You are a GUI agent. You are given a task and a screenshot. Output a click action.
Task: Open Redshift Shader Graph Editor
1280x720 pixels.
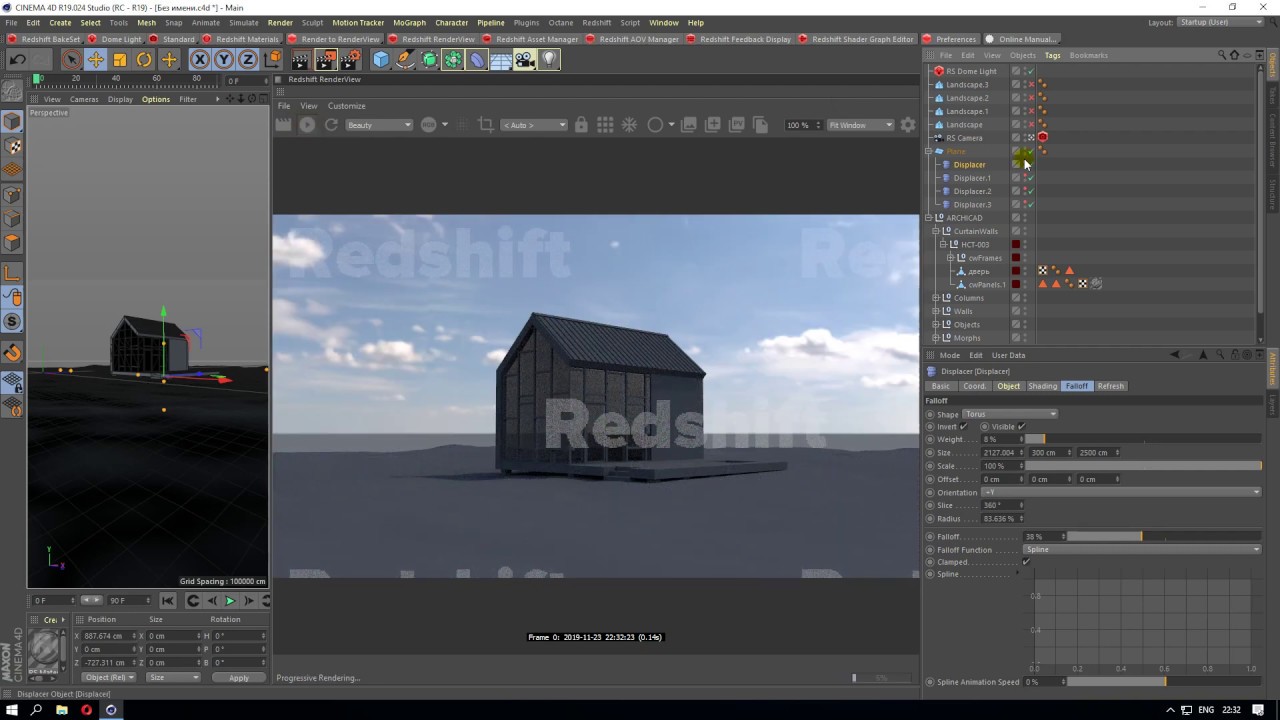pos(856,39)
